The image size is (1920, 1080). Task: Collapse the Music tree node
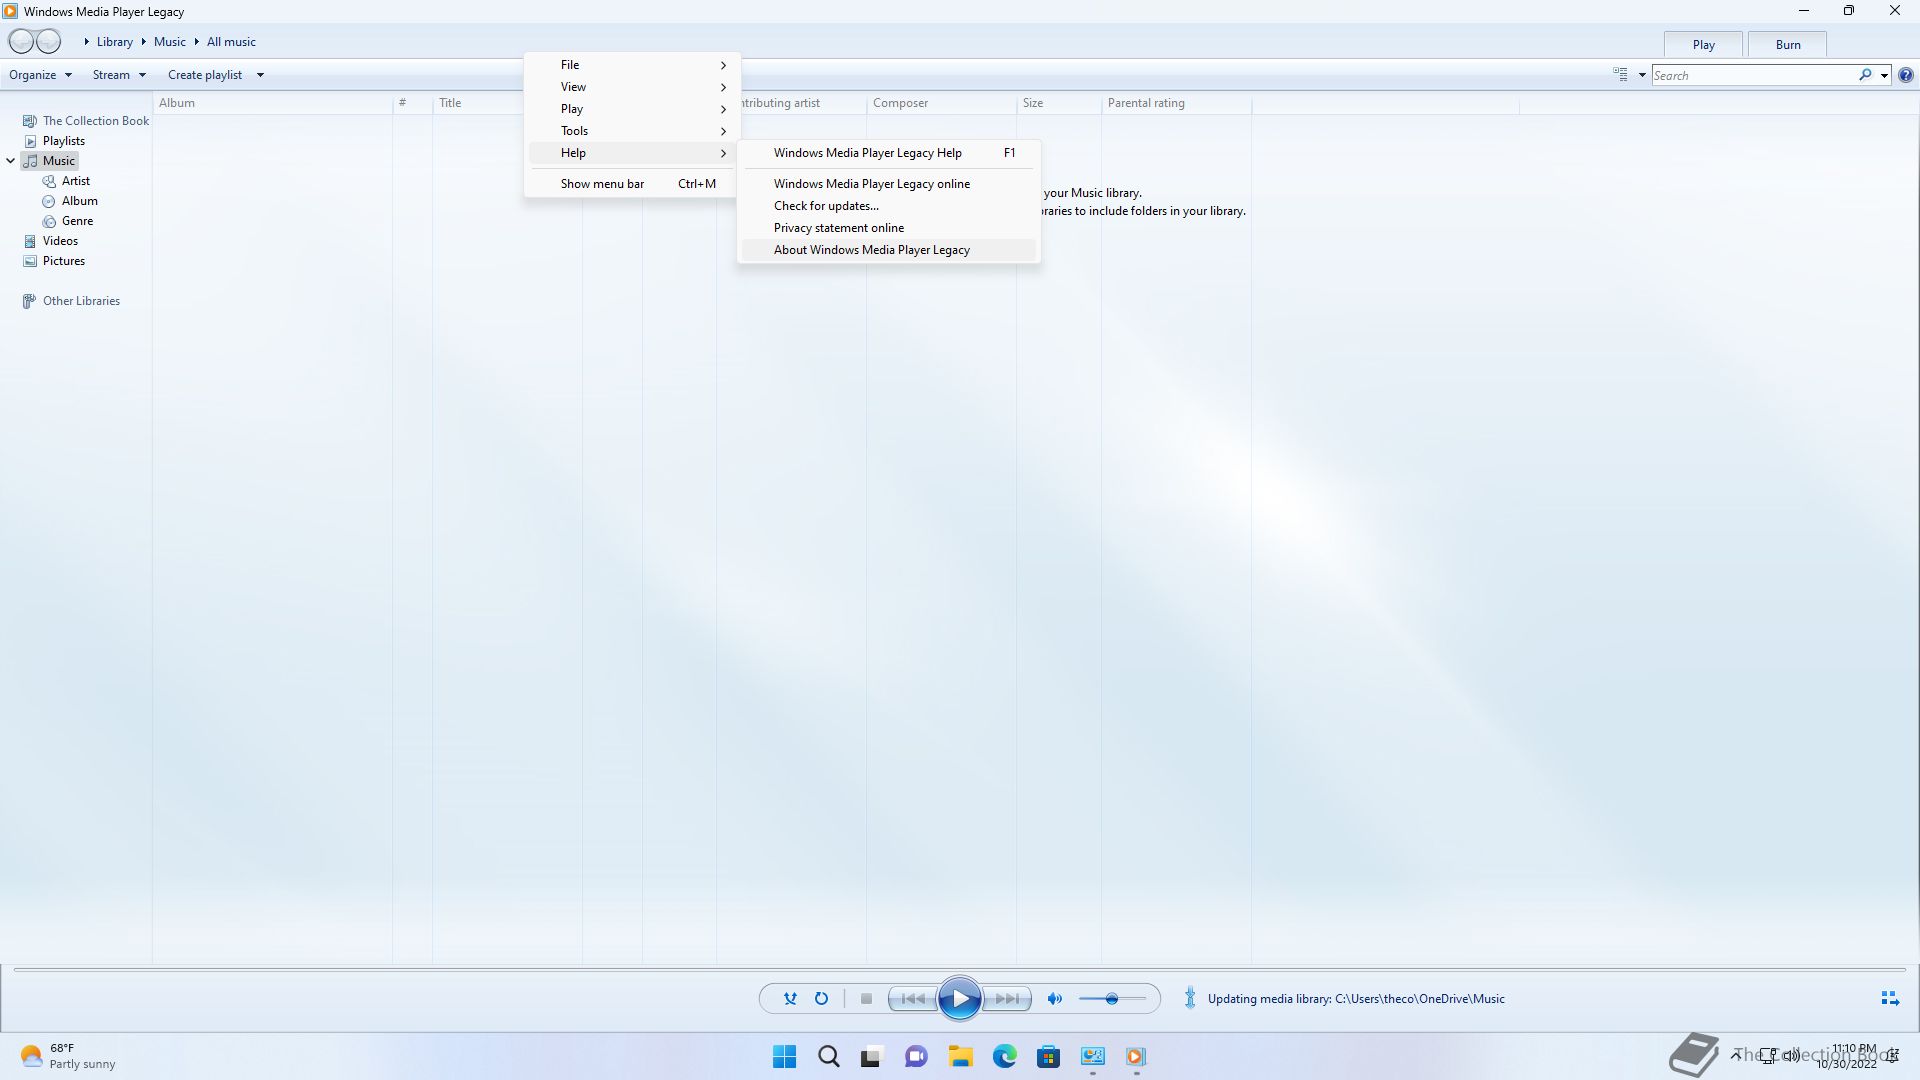[x=11, y=161]
